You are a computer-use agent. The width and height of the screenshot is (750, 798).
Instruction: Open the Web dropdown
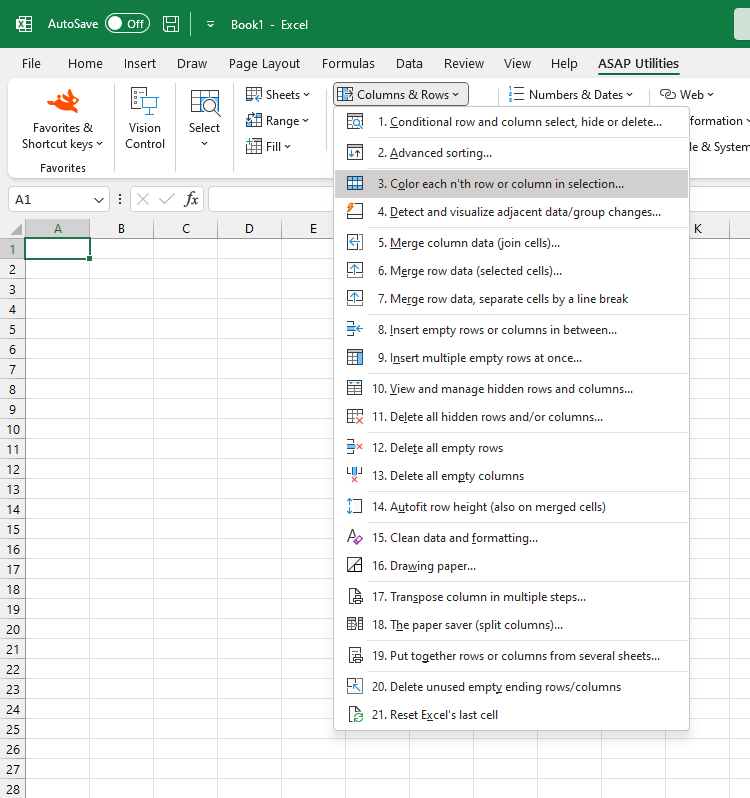pos(687,95)
